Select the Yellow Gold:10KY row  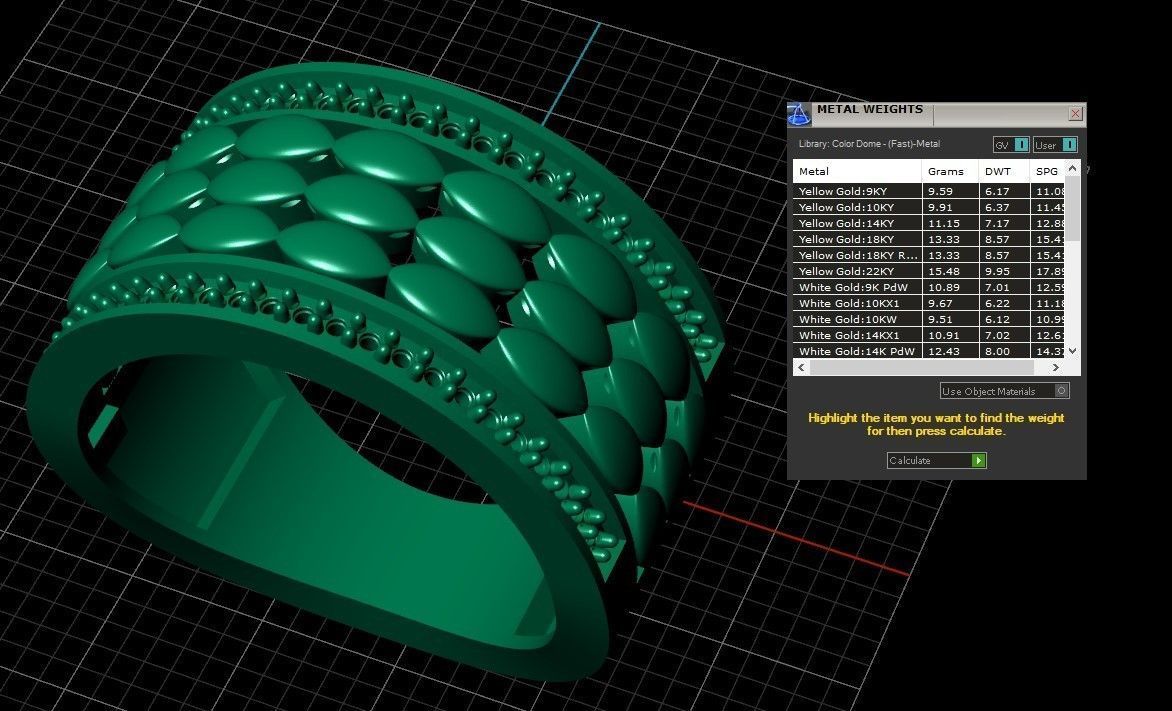click(x=929, y=207)
